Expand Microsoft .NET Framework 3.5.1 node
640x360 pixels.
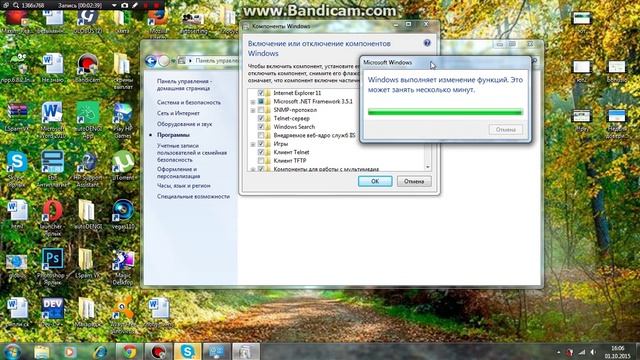click(253, 102)
